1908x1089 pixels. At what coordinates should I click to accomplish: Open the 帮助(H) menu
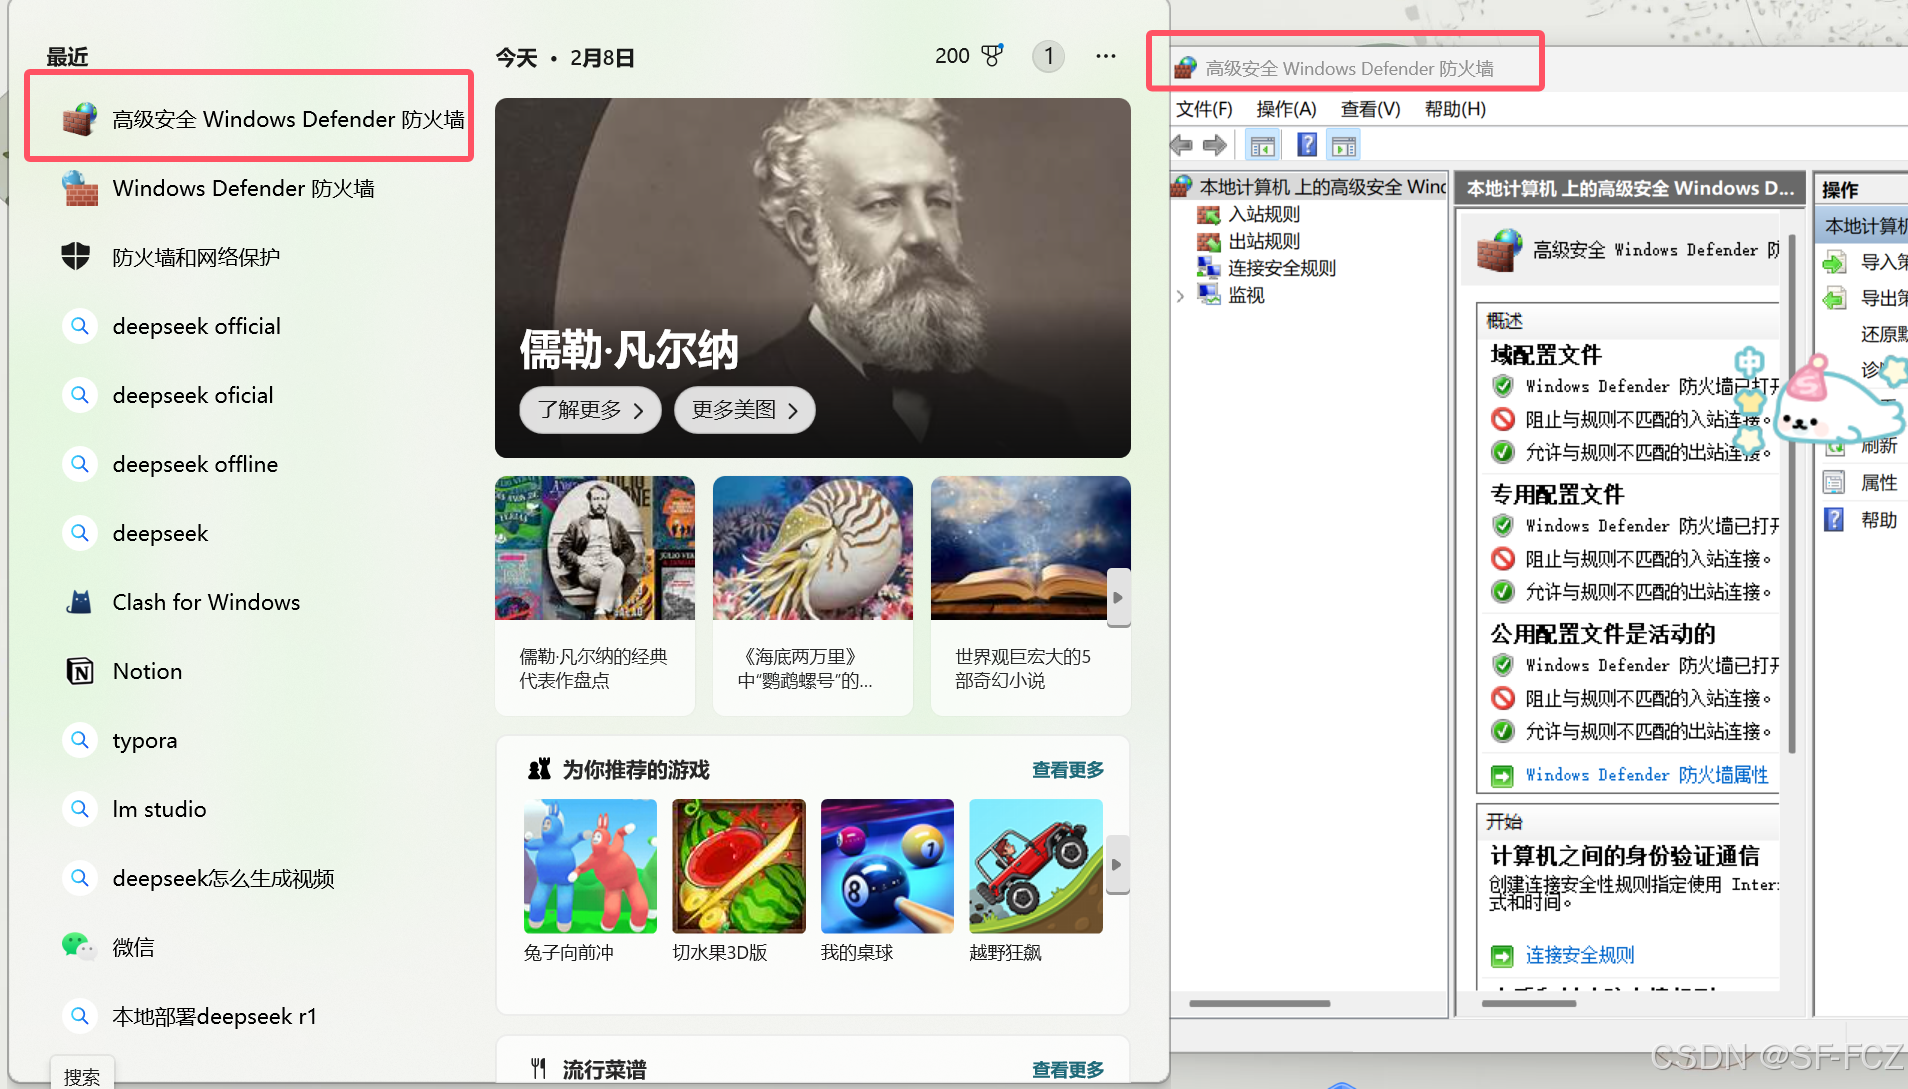(1455, 109)
